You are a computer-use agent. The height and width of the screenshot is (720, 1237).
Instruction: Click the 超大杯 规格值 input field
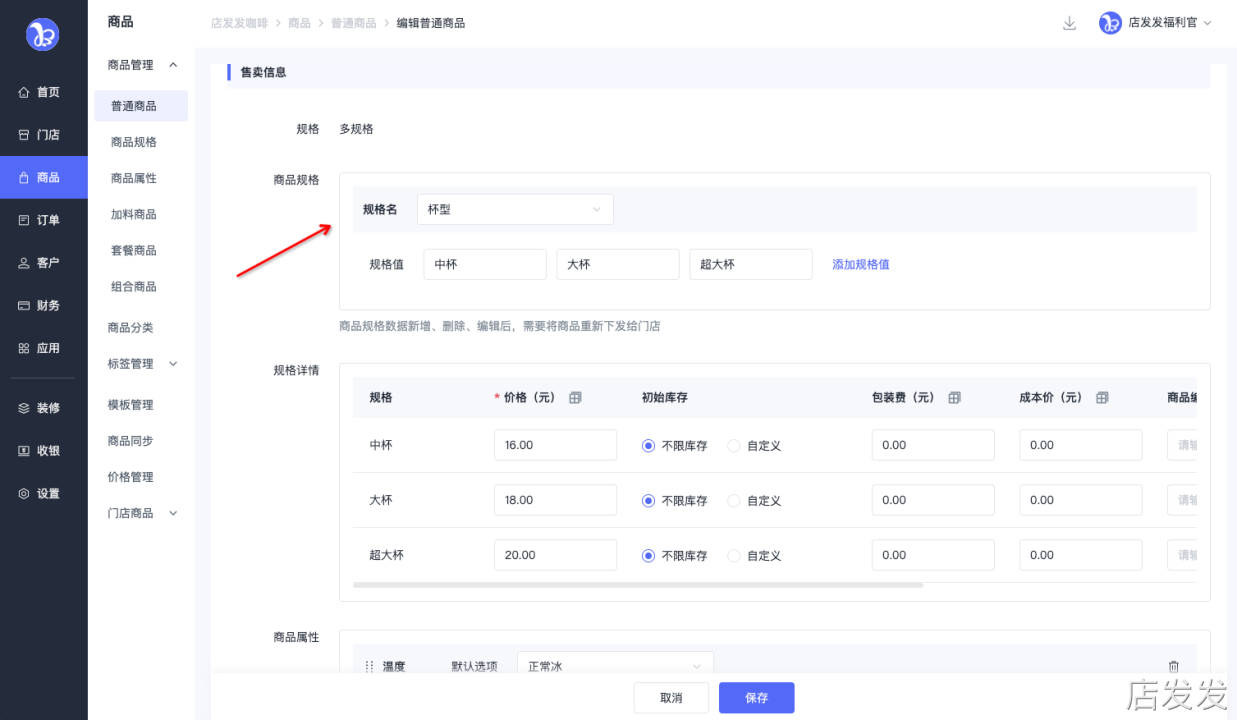[x=751, y=265]
